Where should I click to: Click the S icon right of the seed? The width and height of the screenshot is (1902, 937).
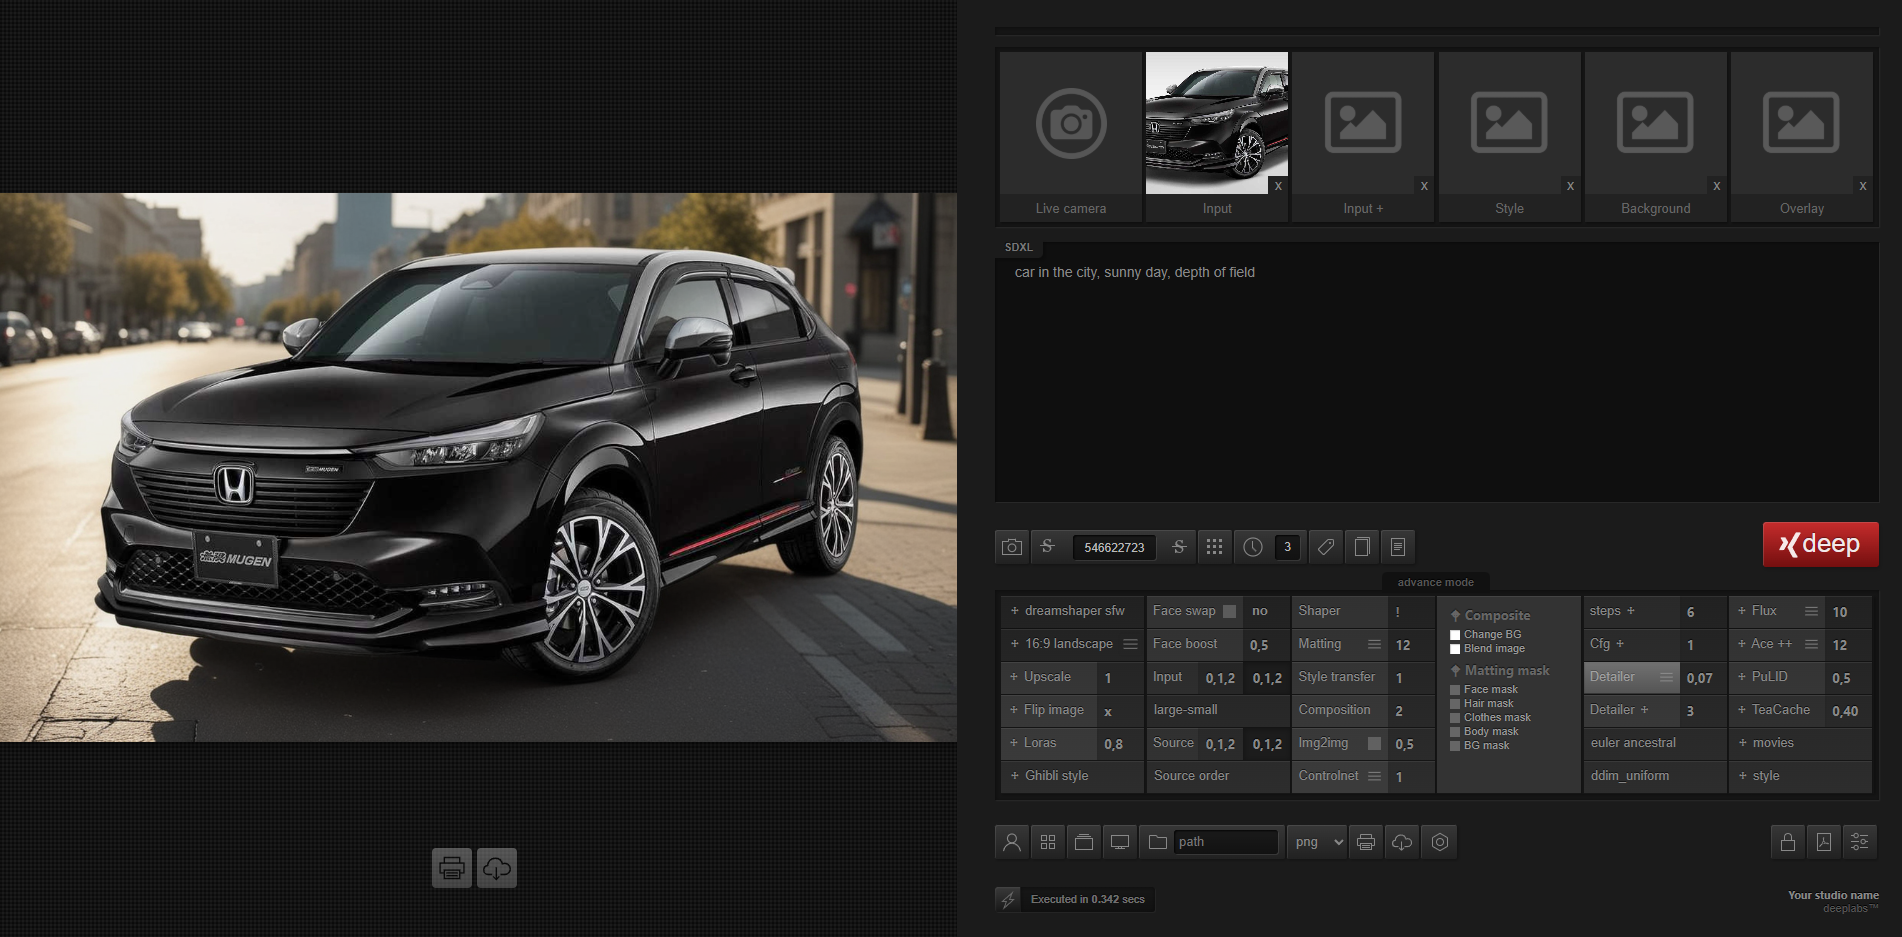pos(1179,547)
